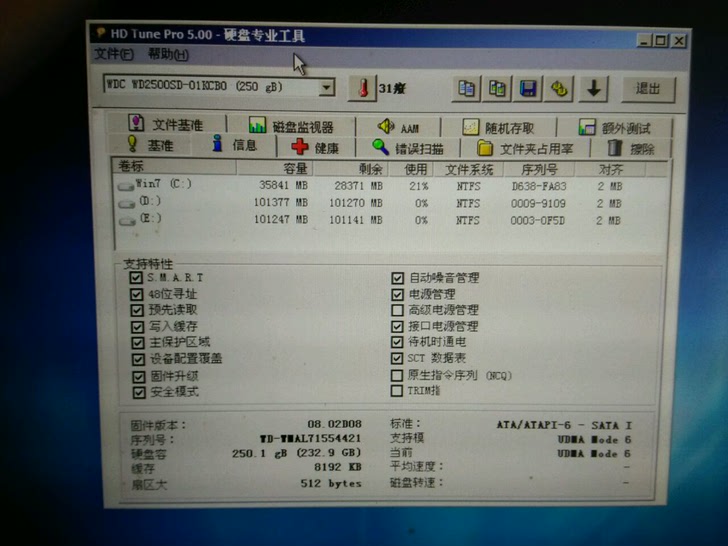The image size is (728, 546).
Task: Switch to the 磁盘监视器 tab
Action: point(291,125)
